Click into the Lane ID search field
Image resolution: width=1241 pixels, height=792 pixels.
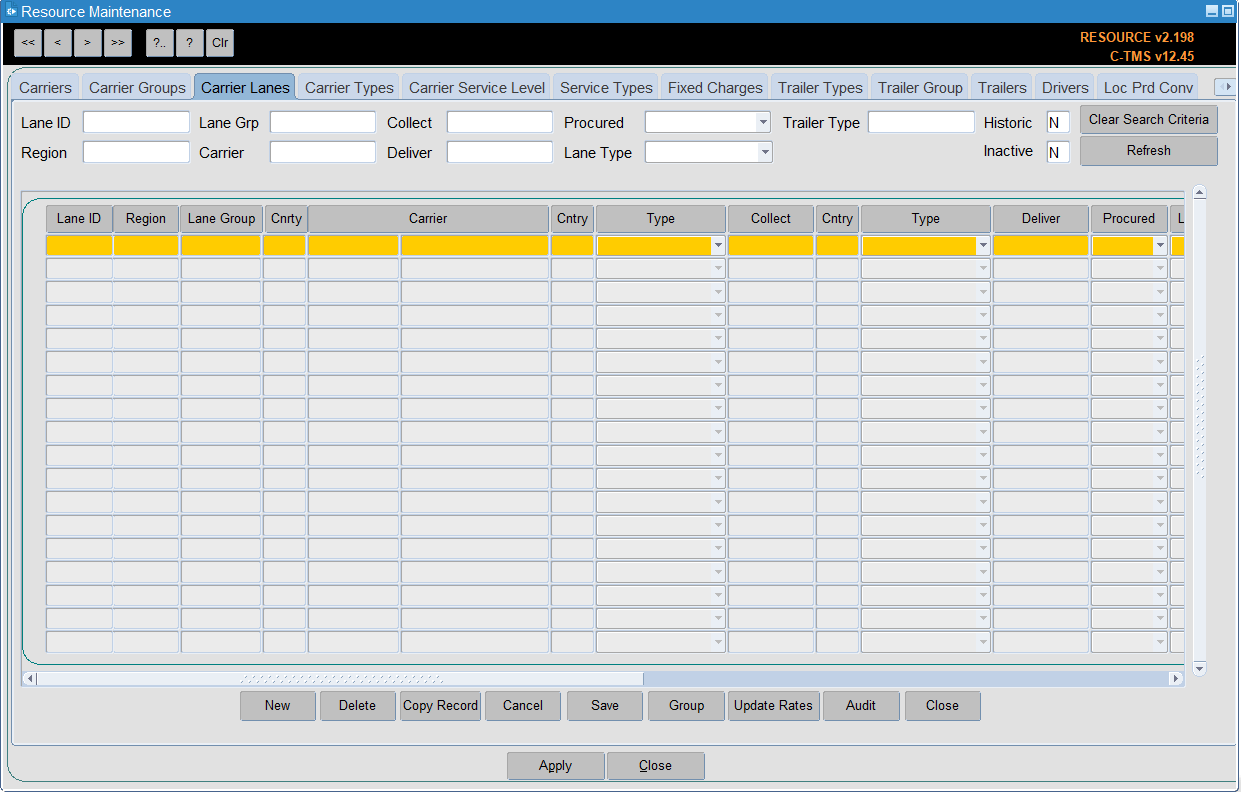pos(136,122)
